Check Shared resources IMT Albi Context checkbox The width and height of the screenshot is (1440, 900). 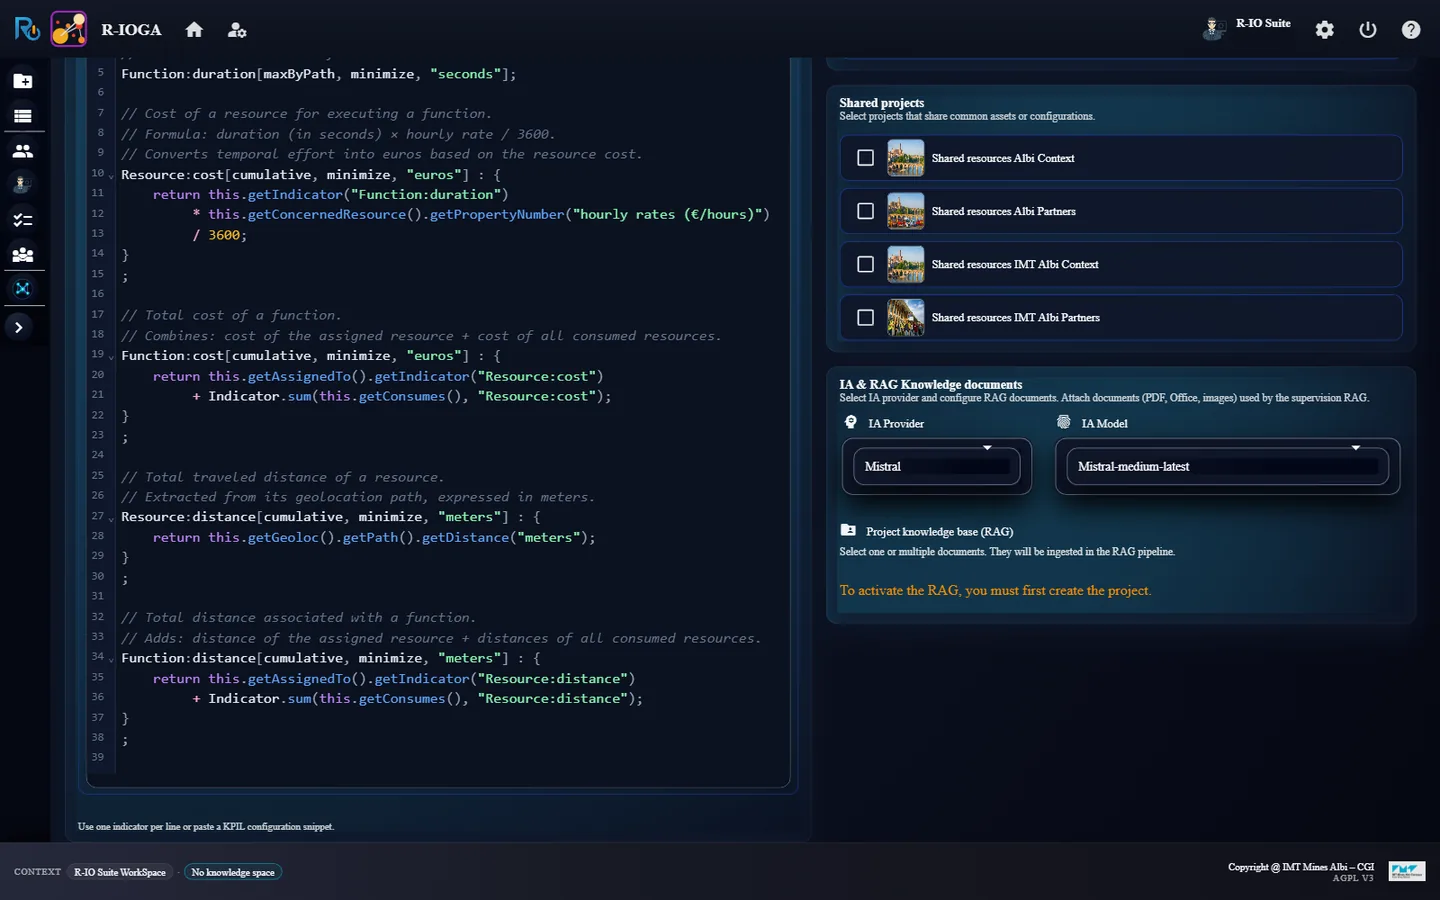pos(866,264)
